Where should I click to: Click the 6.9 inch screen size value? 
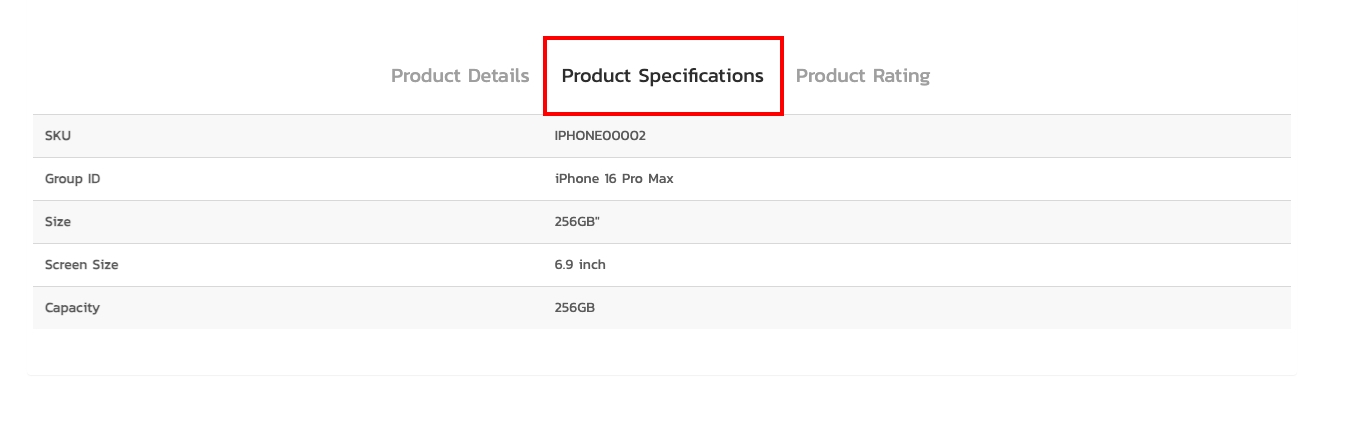point(580,265)
